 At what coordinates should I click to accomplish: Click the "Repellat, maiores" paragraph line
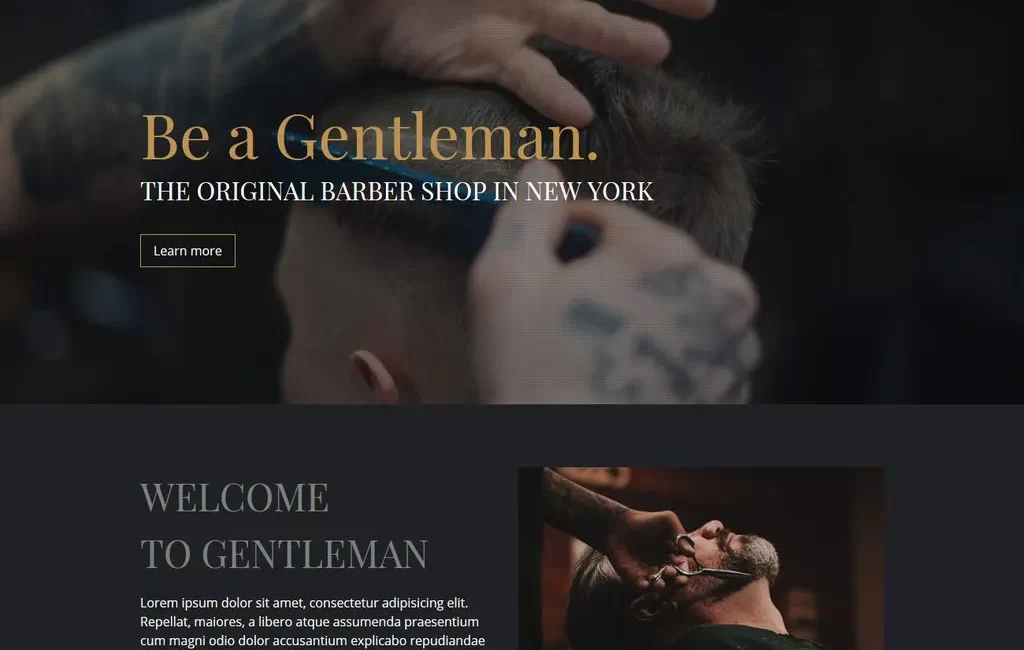(310, 621)
